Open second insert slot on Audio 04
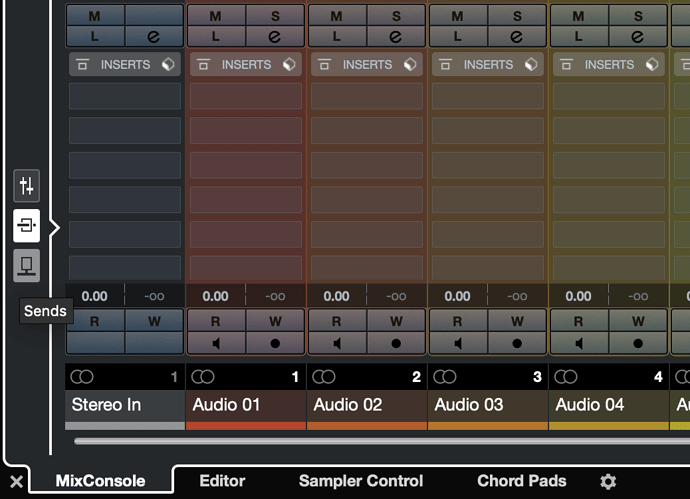Viewport: 690px width, 499px height. click(609, 130)
